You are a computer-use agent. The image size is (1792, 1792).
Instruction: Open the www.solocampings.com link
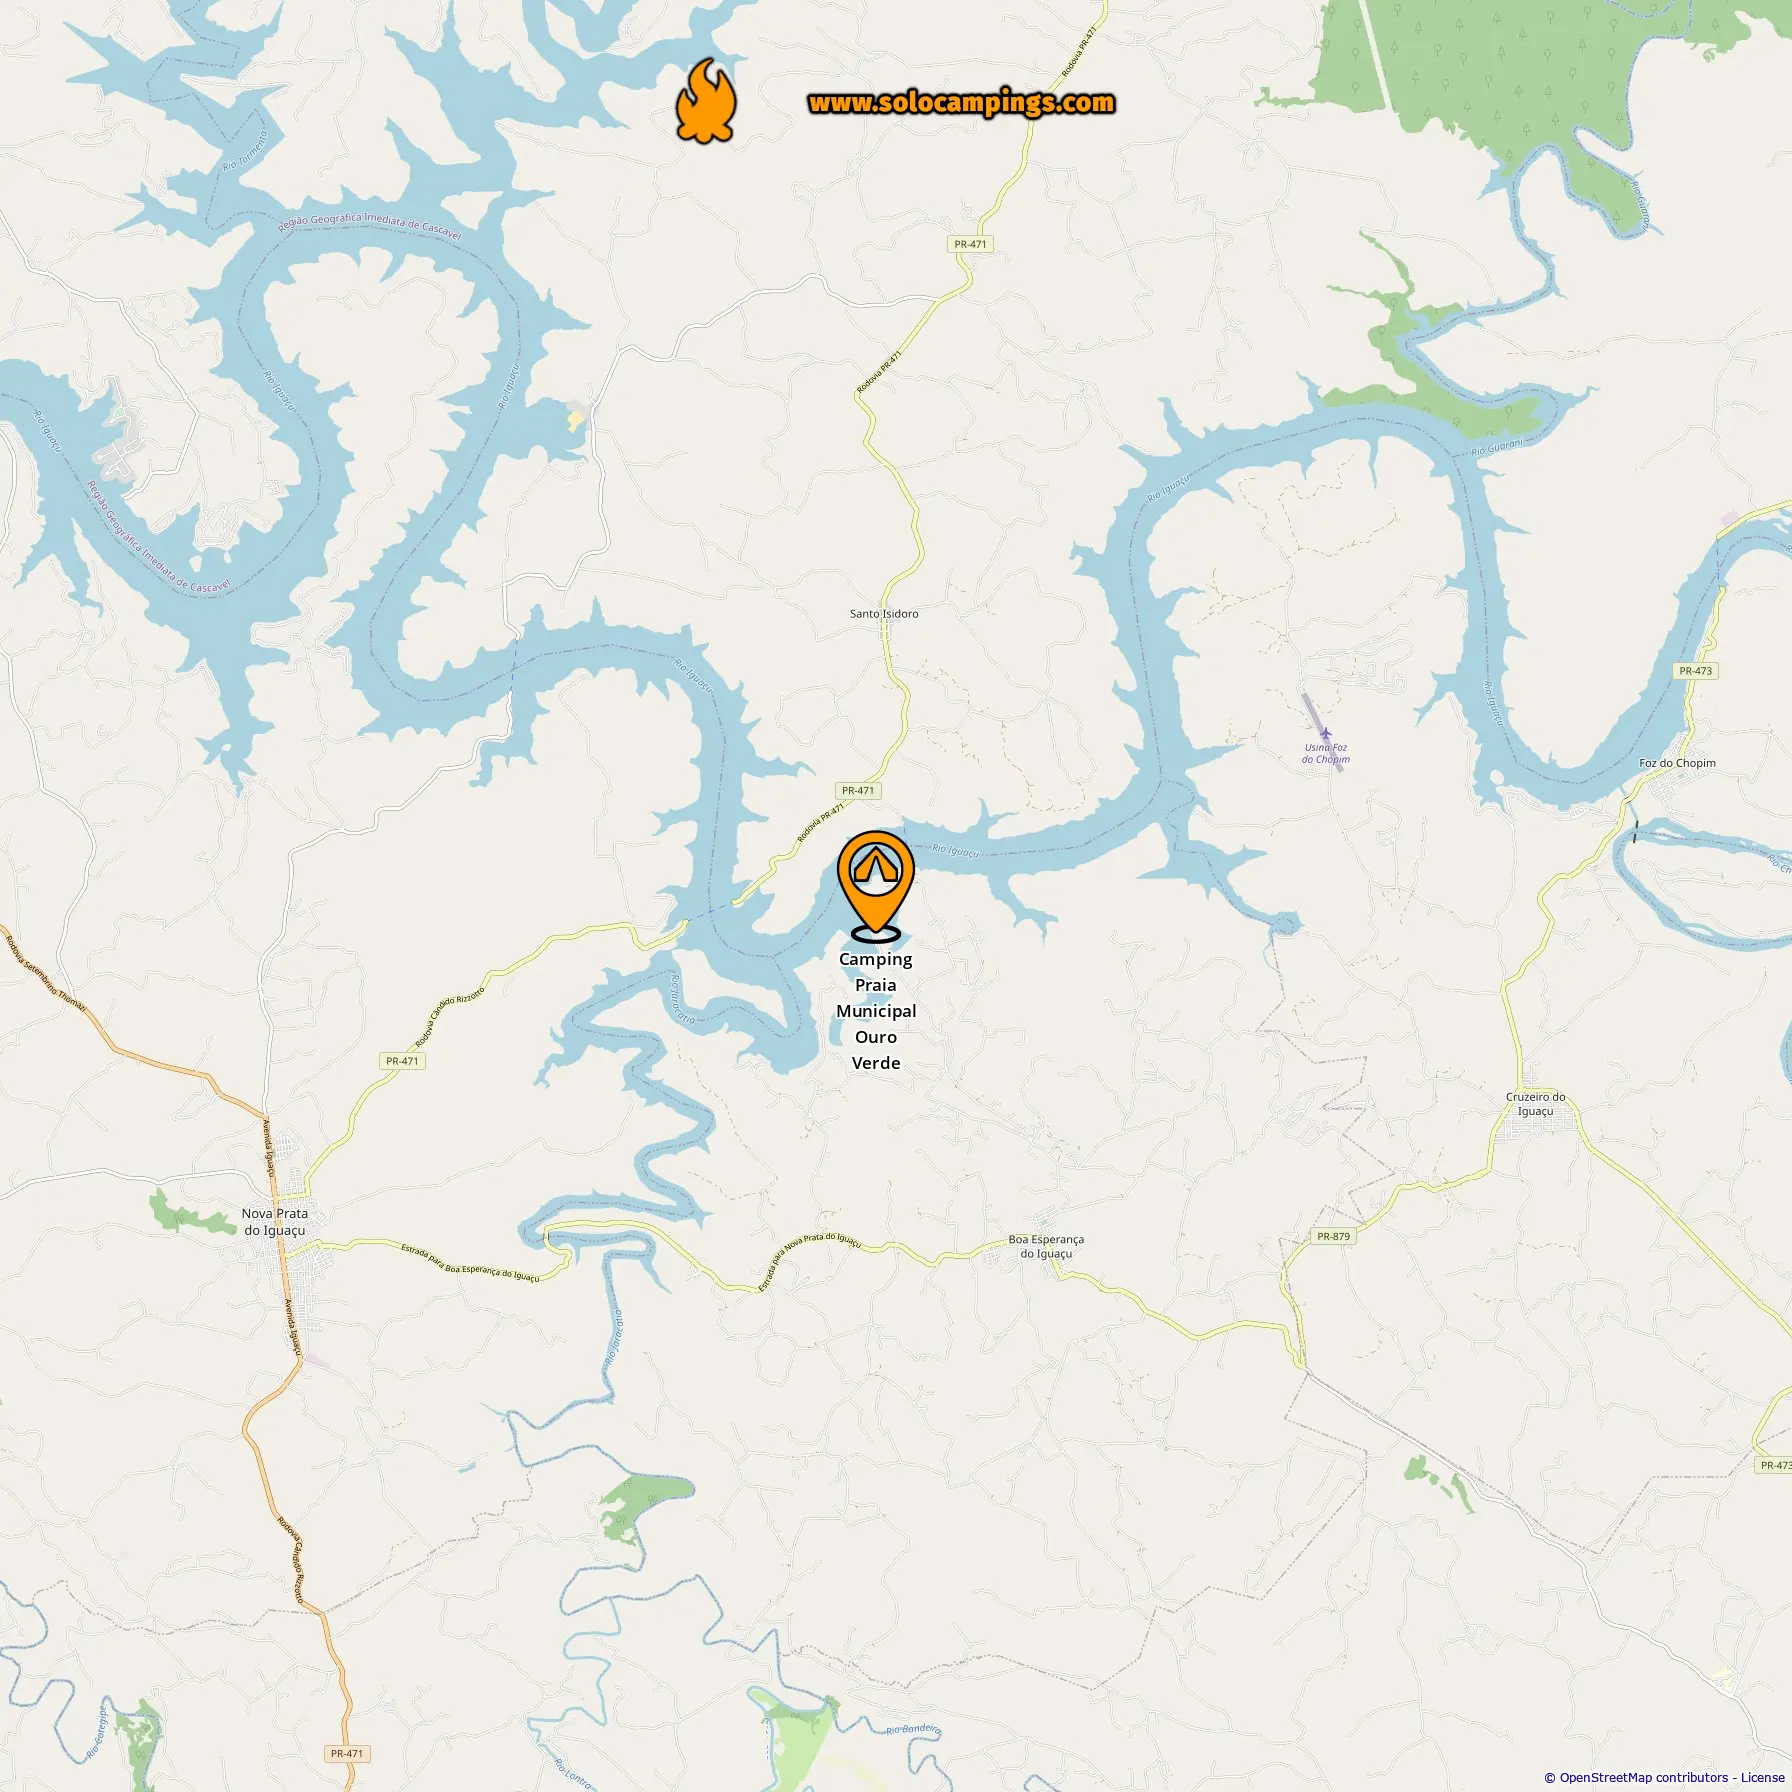click(x=961, y=103)
